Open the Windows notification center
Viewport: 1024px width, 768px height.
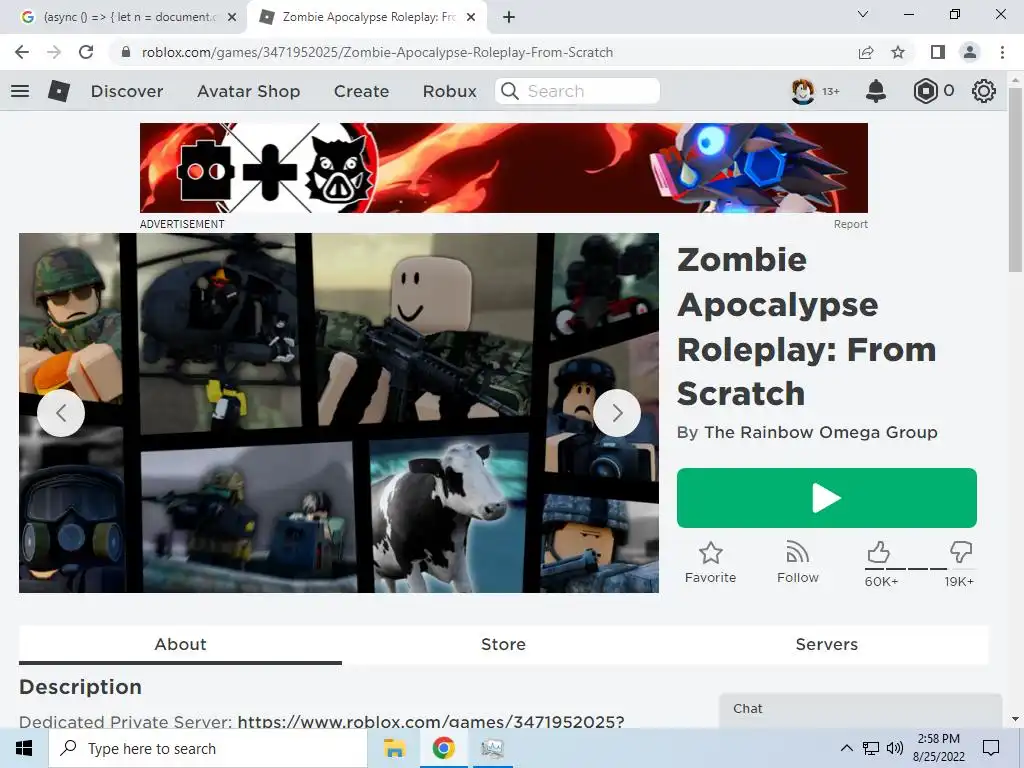click(x=991, y=748)
